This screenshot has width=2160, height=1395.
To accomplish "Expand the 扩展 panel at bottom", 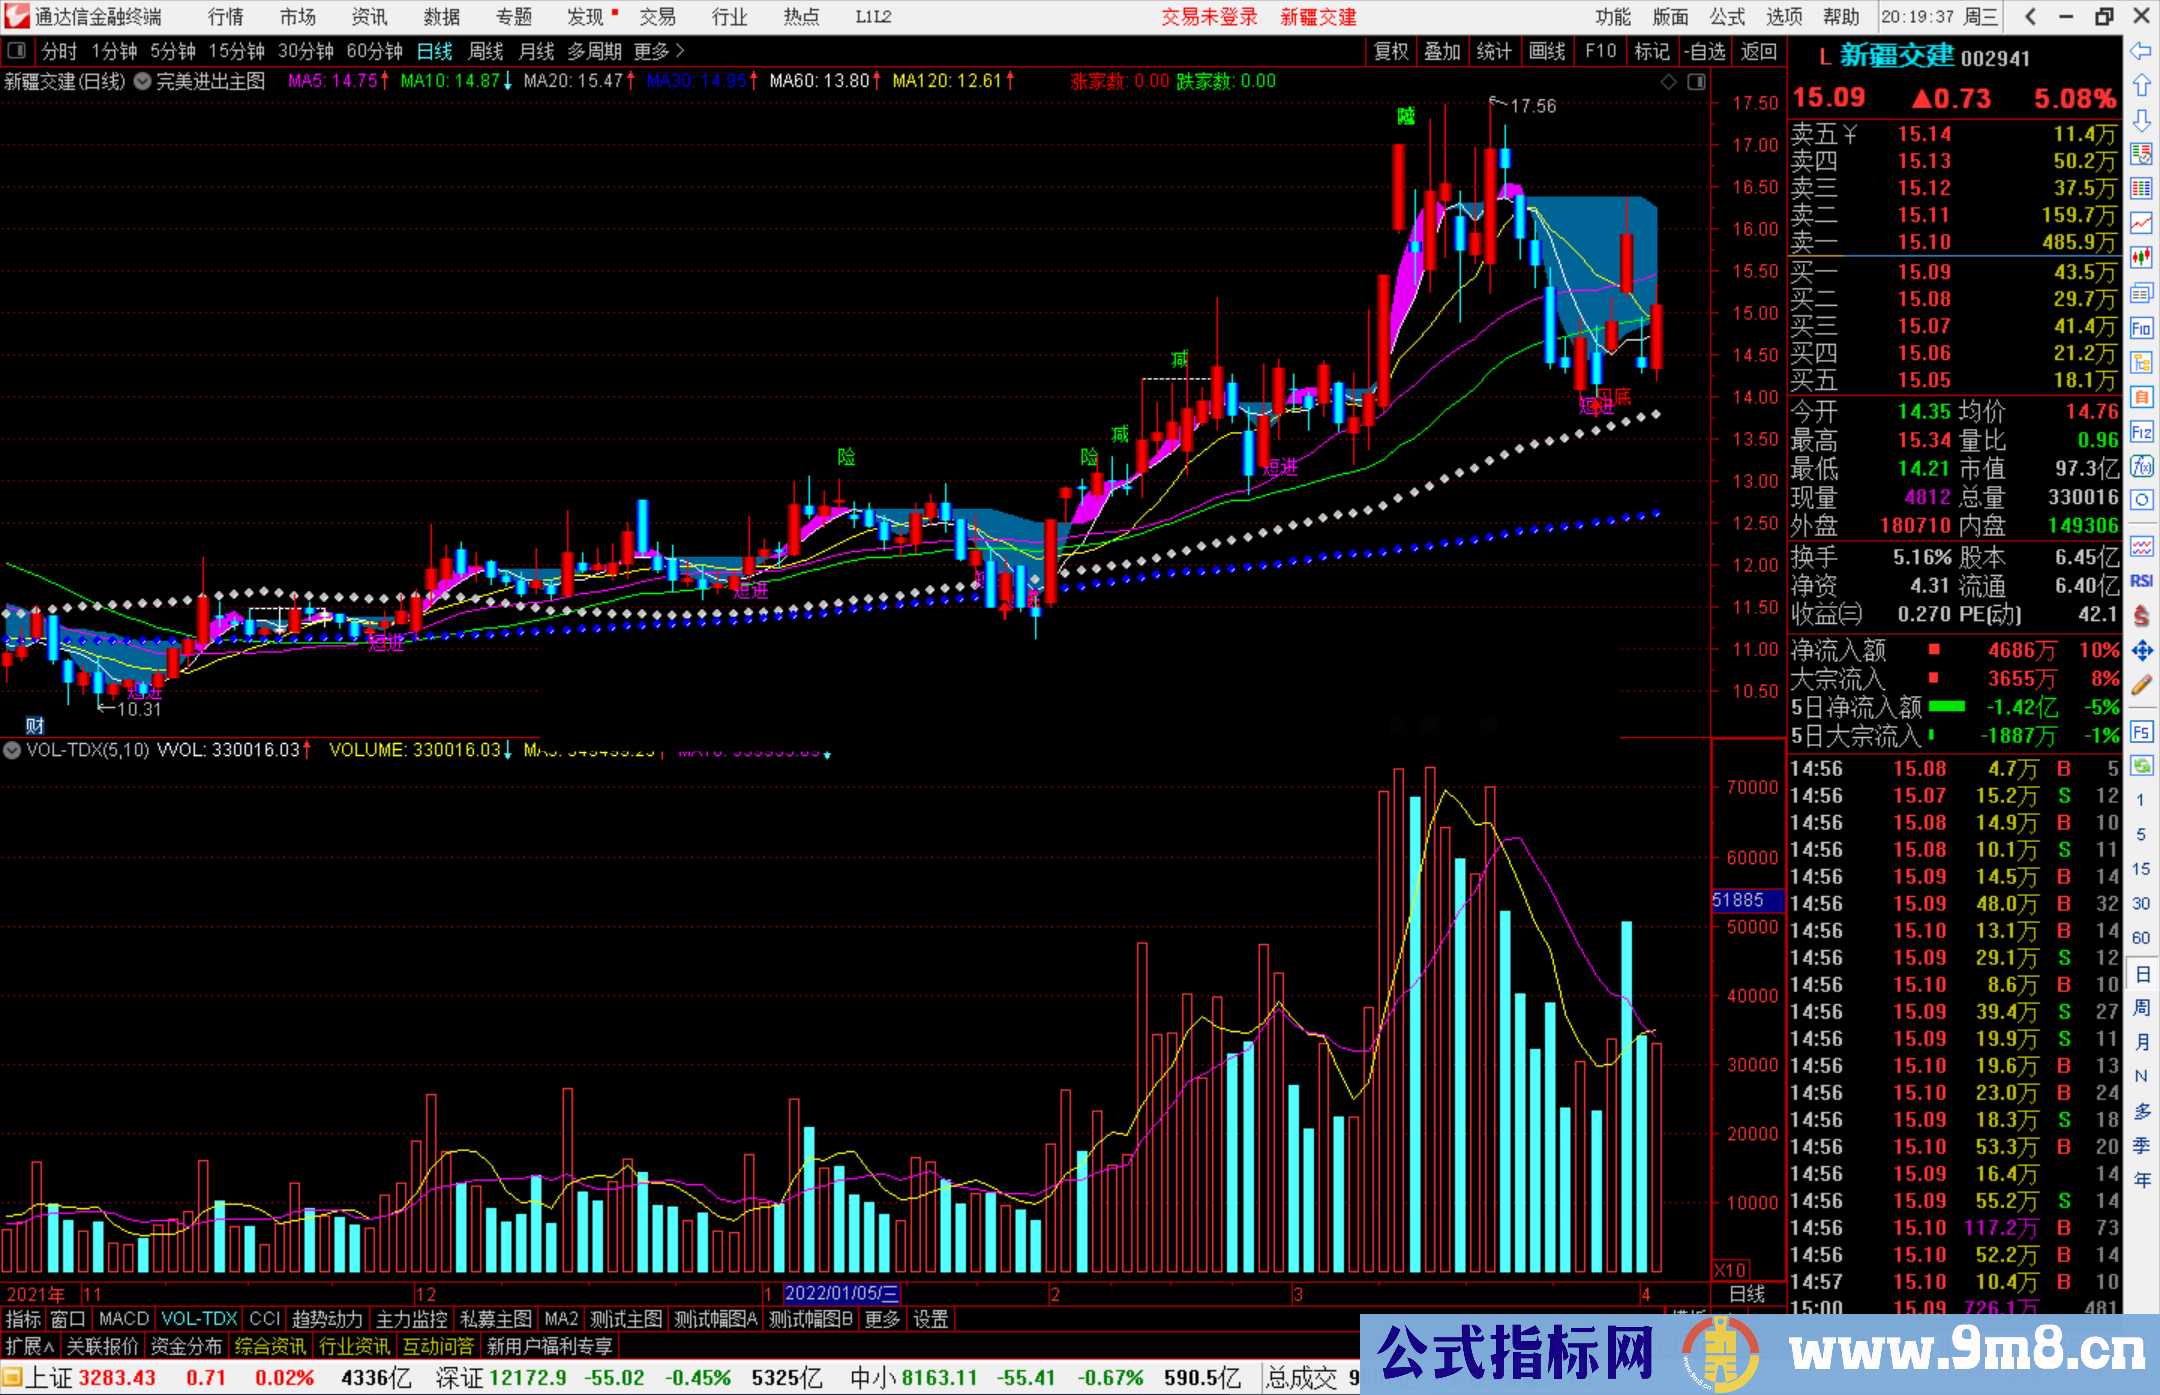I will [29, 1346].
